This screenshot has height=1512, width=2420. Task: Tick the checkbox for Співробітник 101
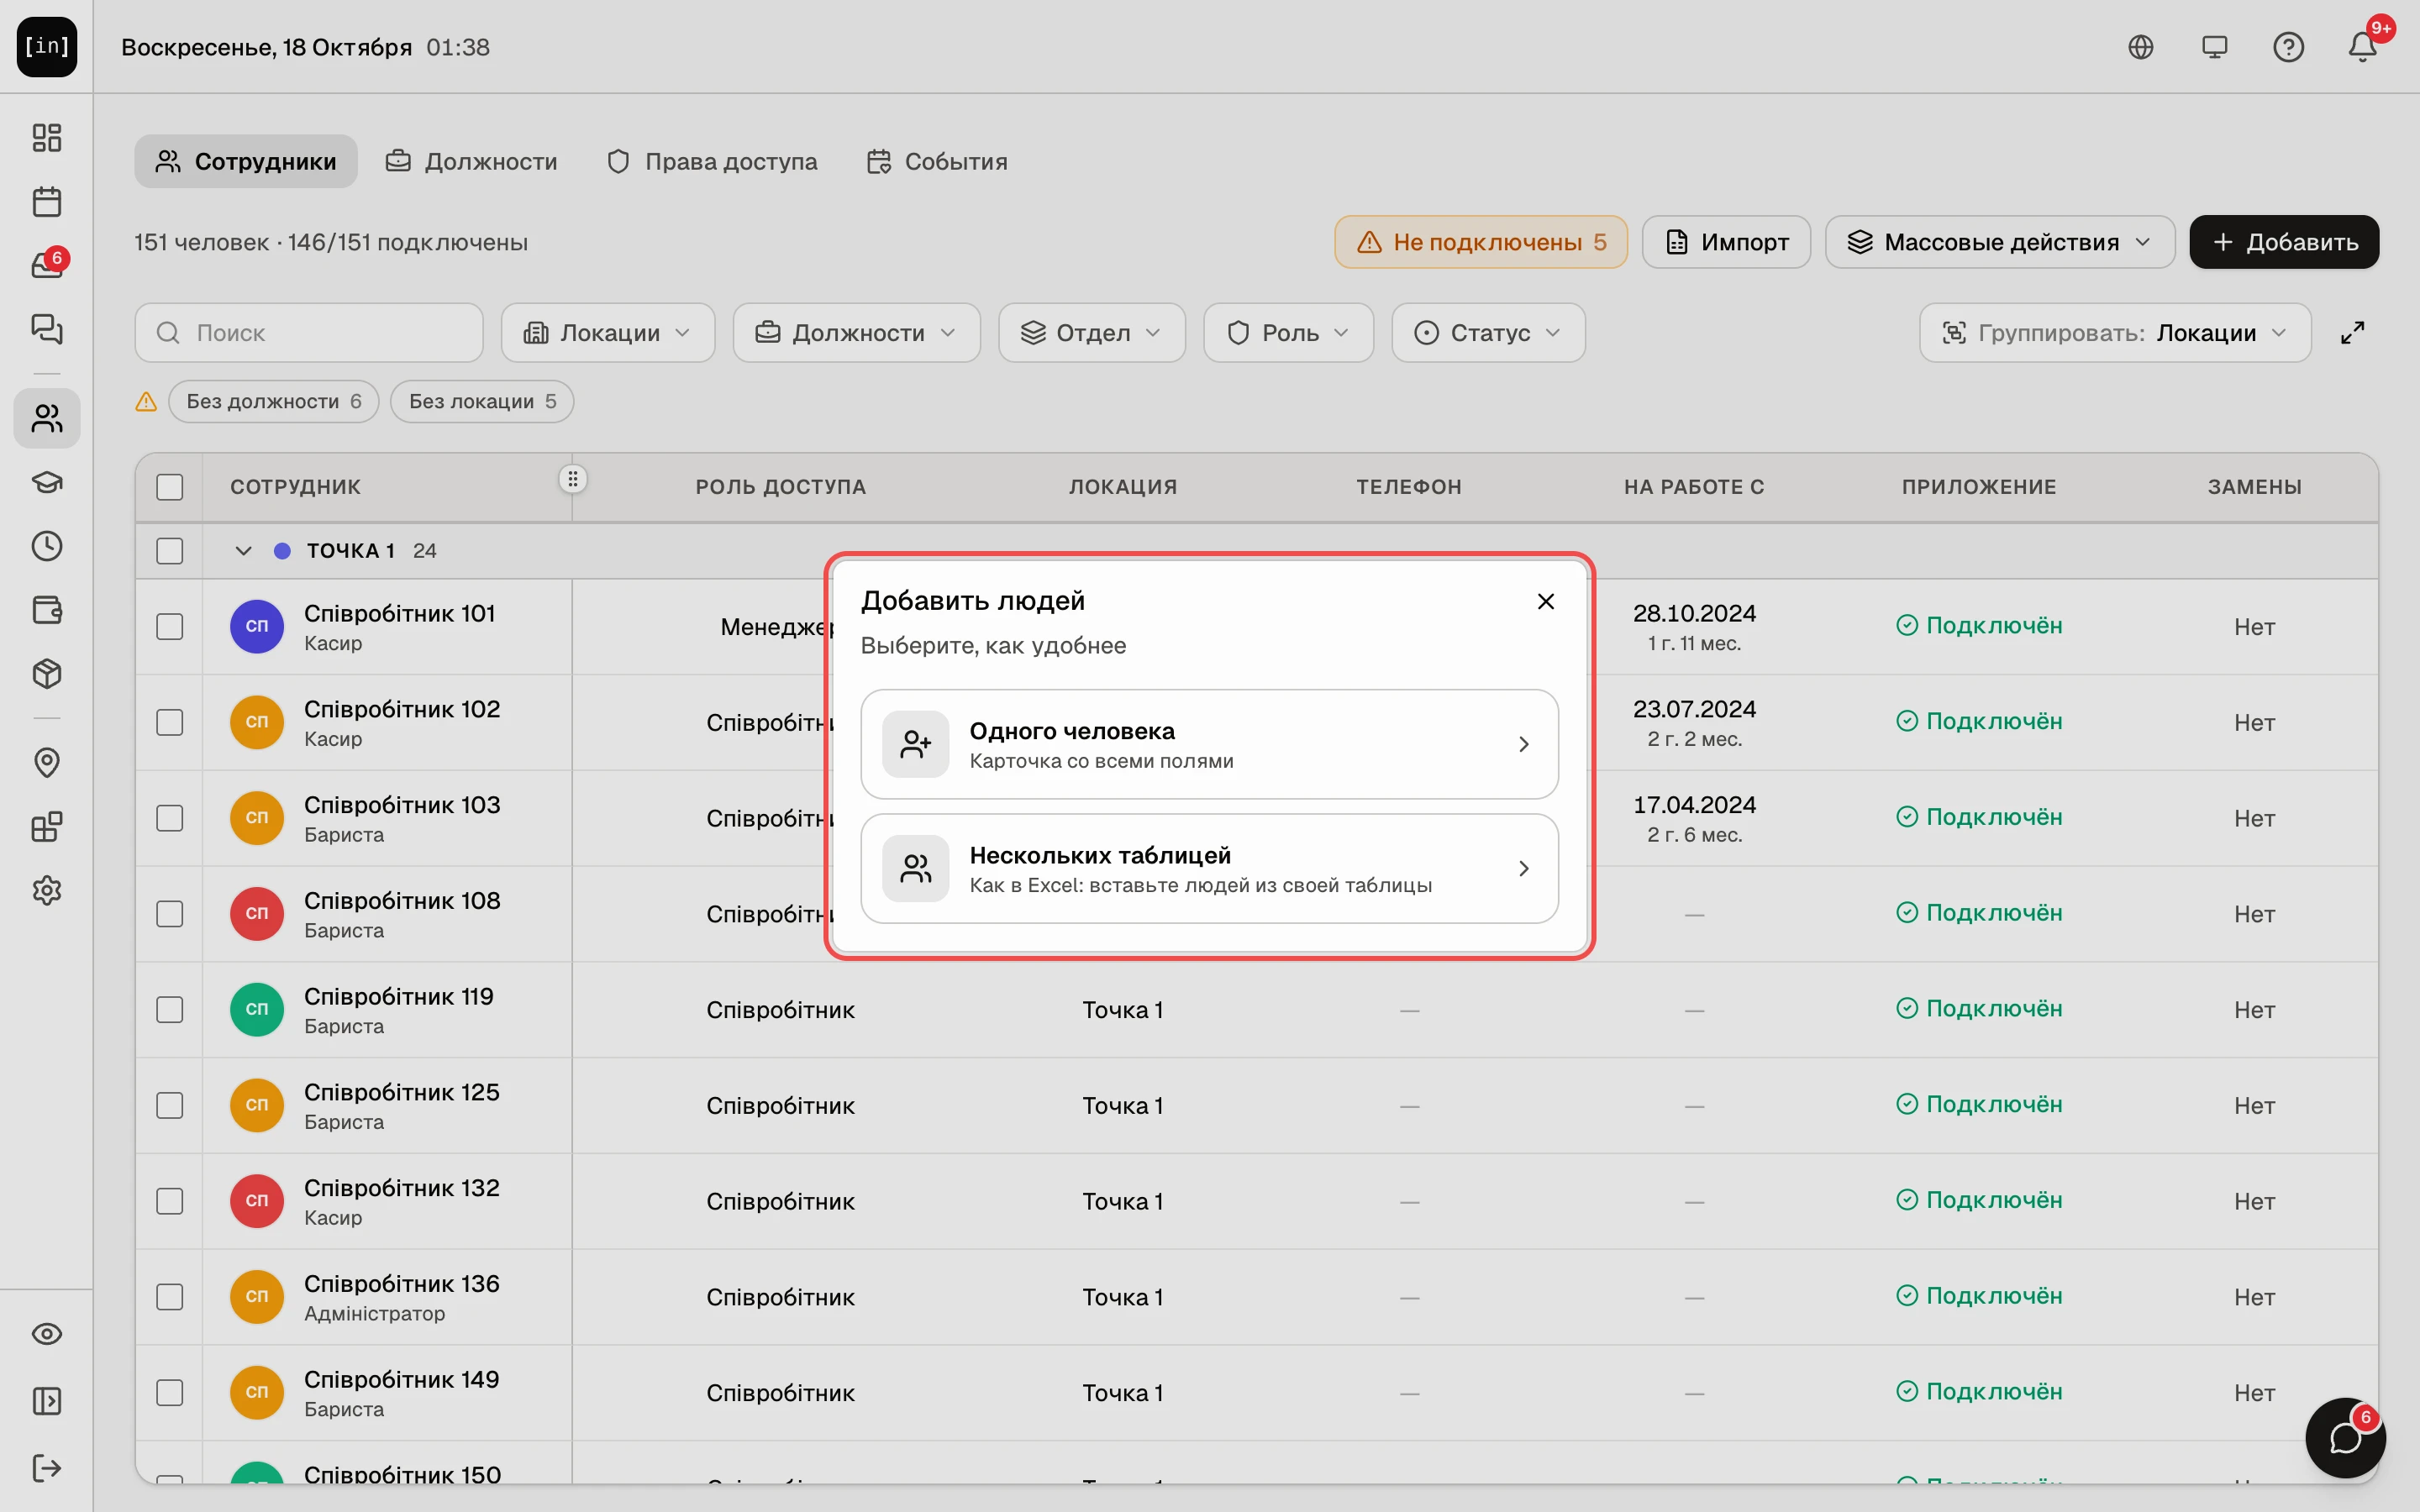coord(170,627)
